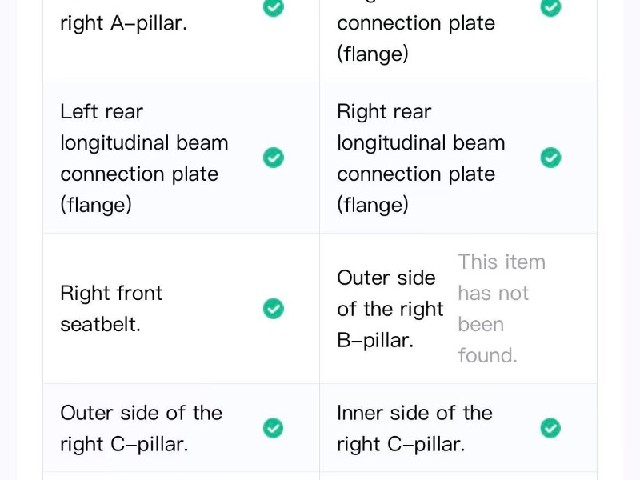Select the 'connection plate' line in top-right cell
This screenshot has width=640, height=480.
416,23
